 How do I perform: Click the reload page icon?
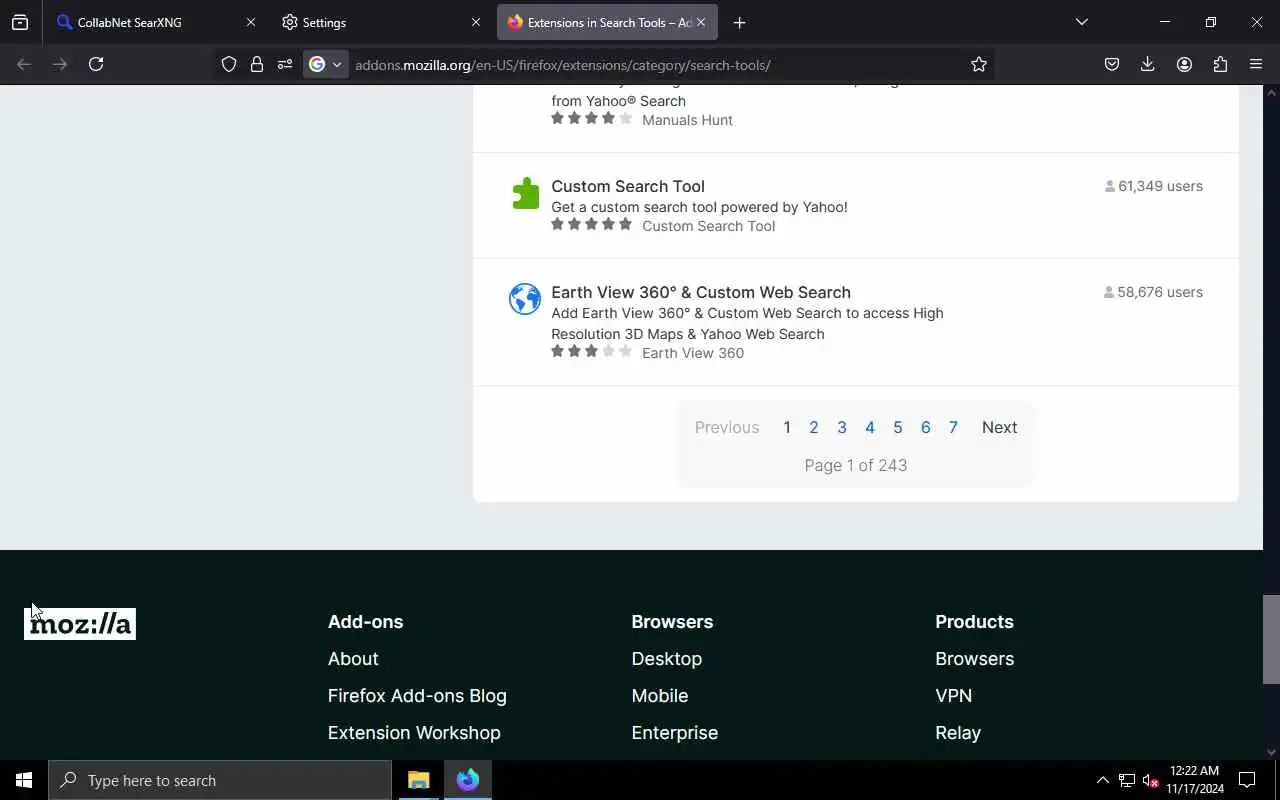[96, 64]
